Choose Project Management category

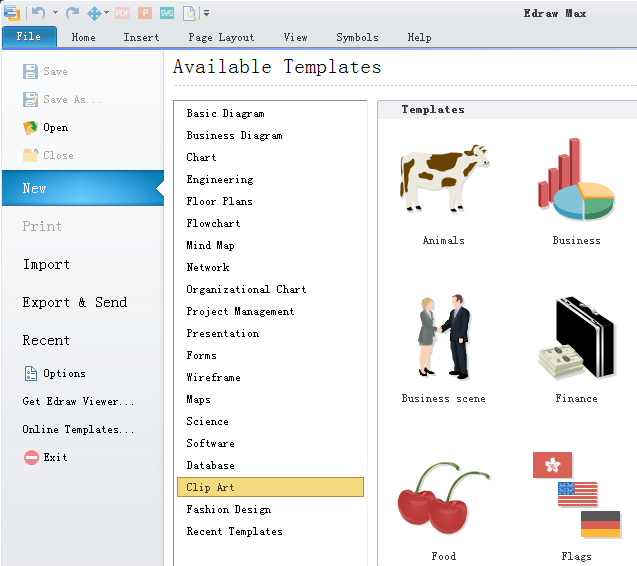click(240, 311)
